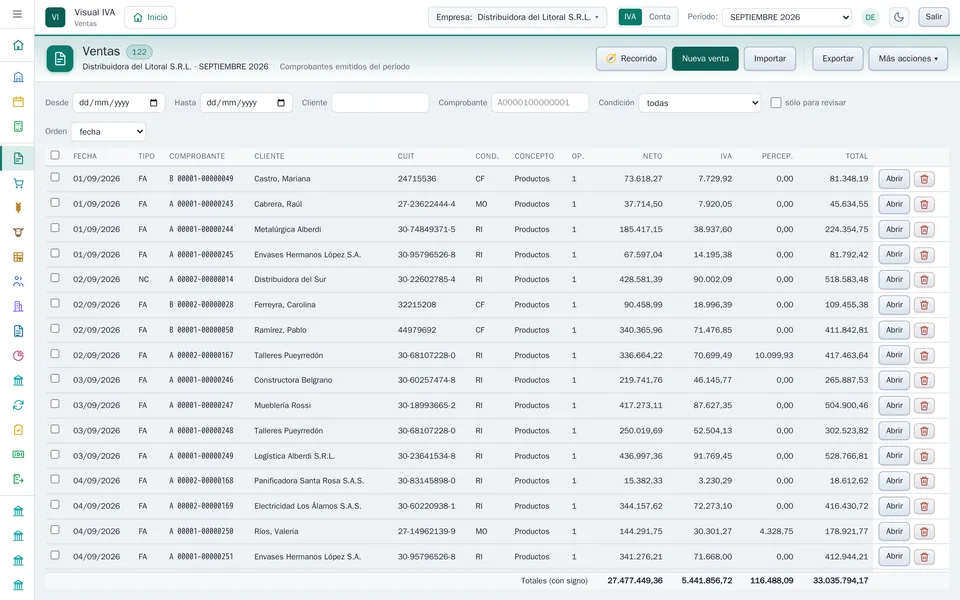Open the green calculator icon in the sidebar
The image size is (960, 600).
[x=18, y=127]
